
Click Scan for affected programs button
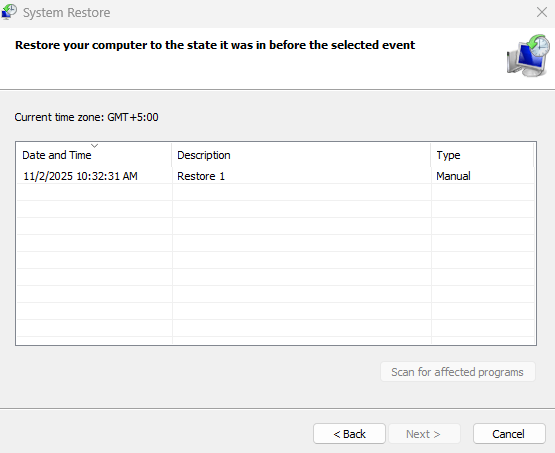point(458,372)
